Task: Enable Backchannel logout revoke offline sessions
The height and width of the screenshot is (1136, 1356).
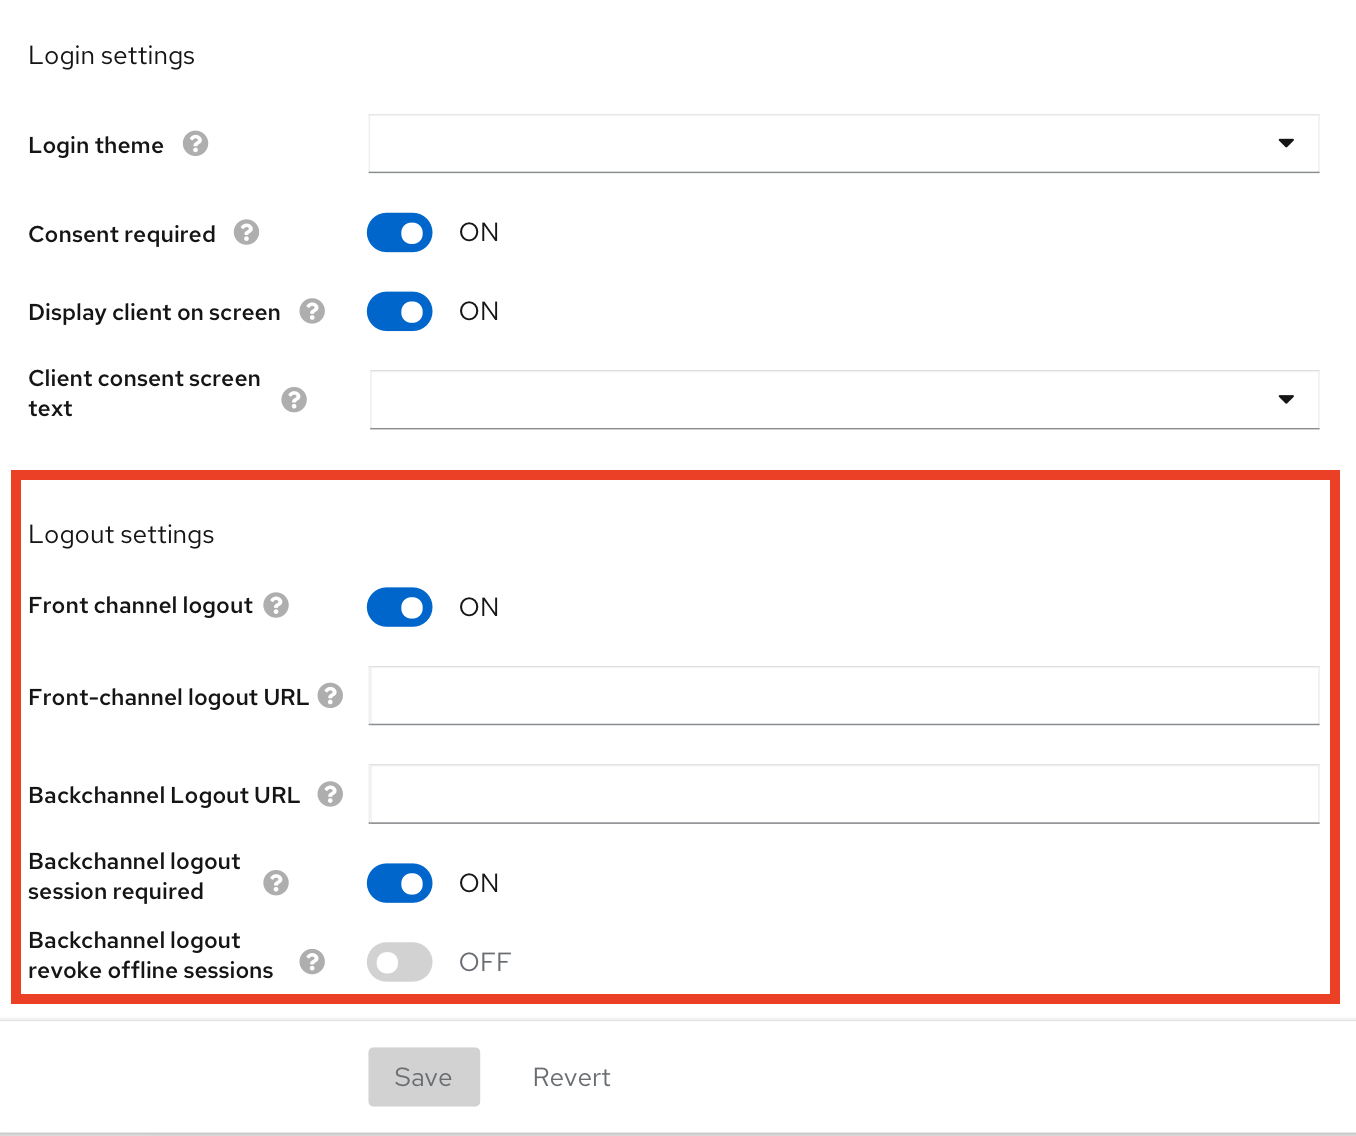Action: point(399,961)
